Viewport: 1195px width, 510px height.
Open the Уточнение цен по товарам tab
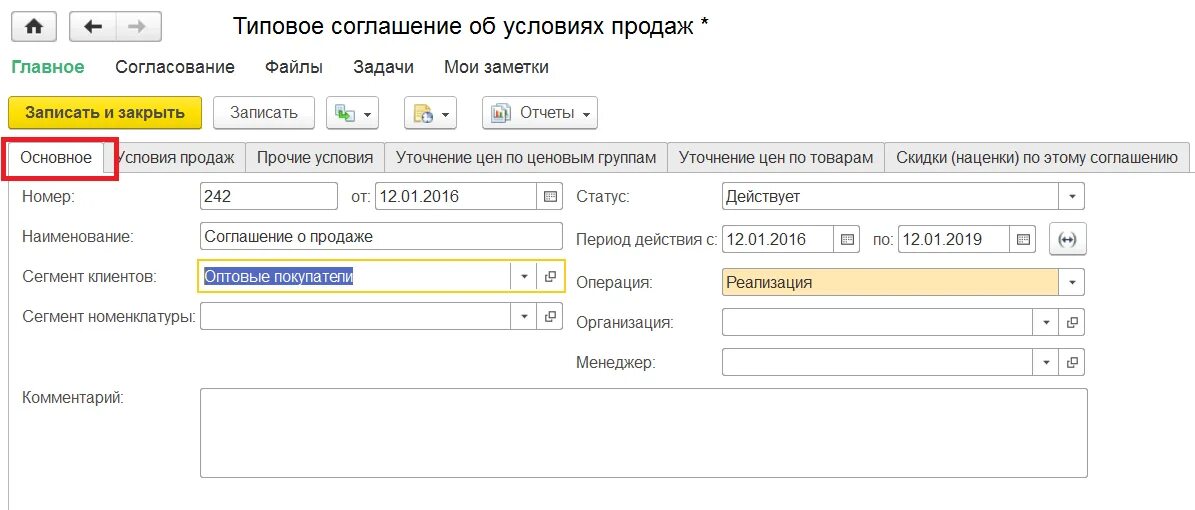(x=775, y=158)
